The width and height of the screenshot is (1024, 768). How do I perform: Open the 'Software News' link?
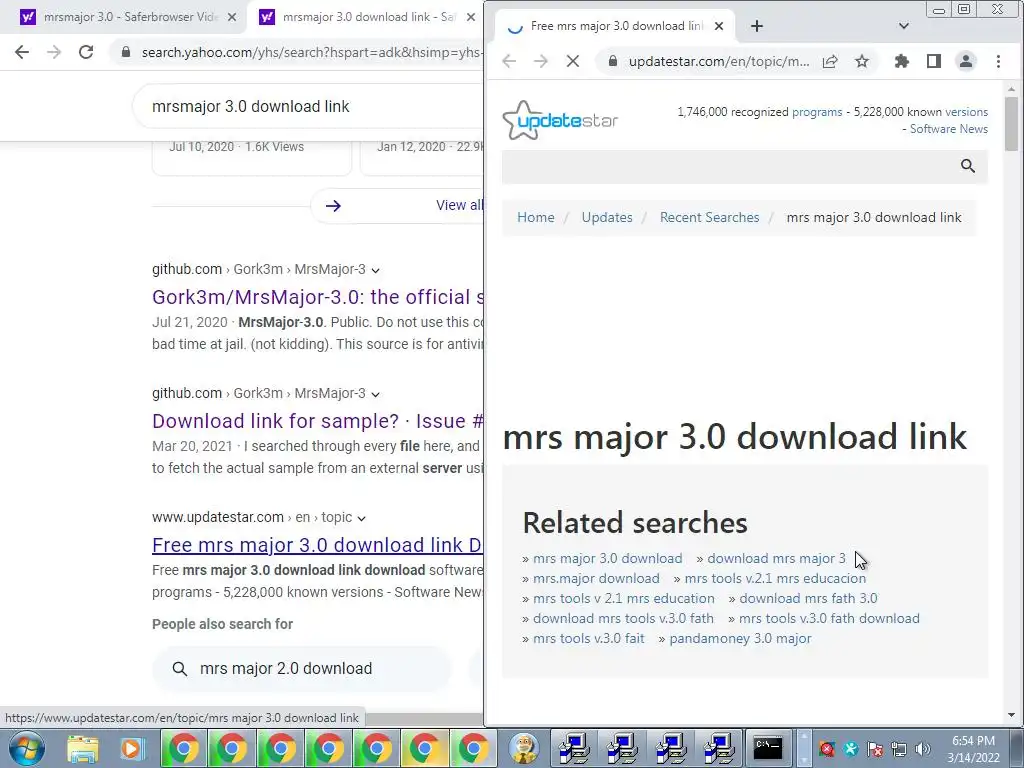948,129
